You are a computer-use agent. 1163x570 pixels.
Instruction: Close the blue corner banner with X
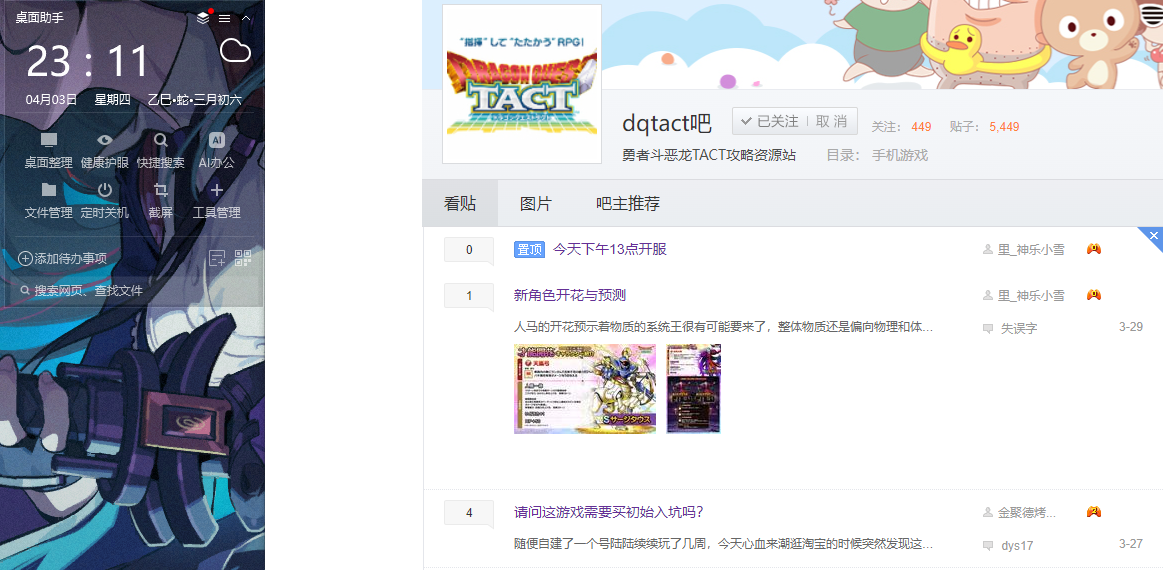(1153, 235)
